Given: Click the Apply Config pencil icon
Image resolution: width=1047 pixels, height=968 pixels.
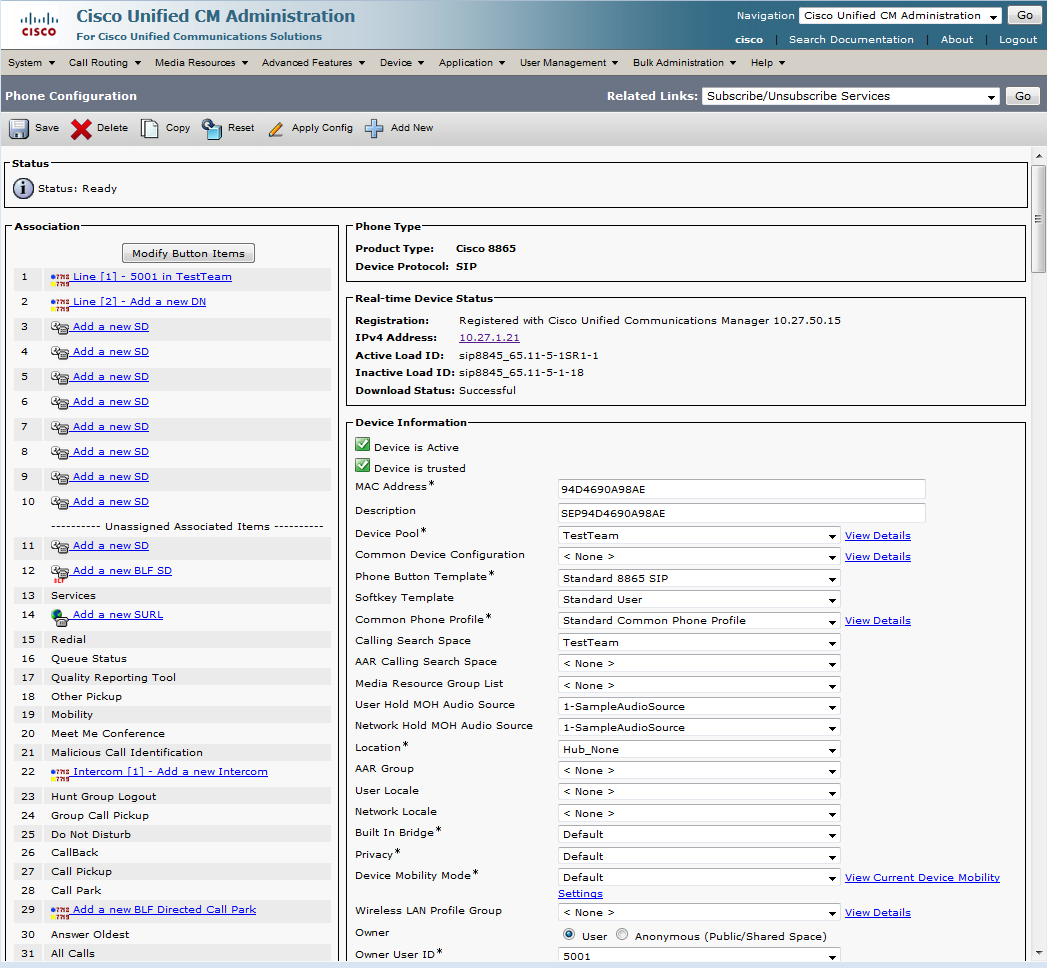Looking at the screenshot, I should [x=276, y=129].
